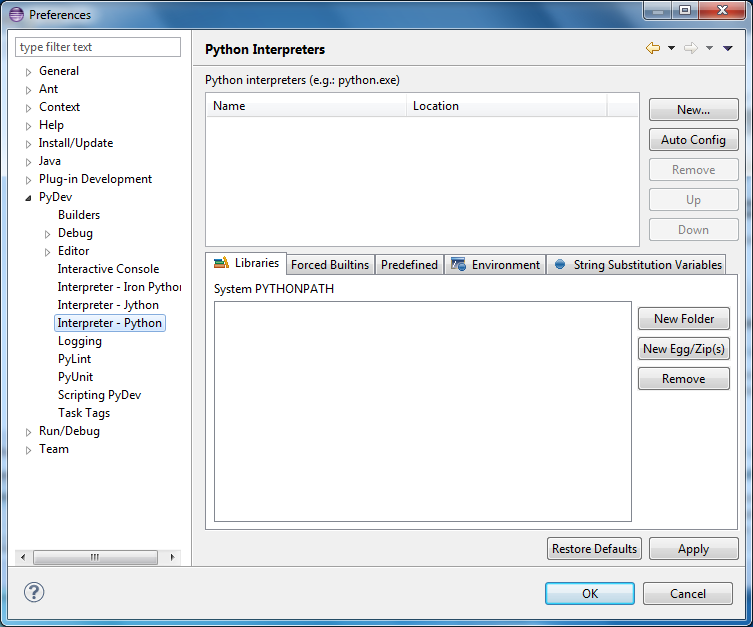Open the forward history dropdown arrow
The height and width of the screenshot is (627, 753).
point(709,48)
